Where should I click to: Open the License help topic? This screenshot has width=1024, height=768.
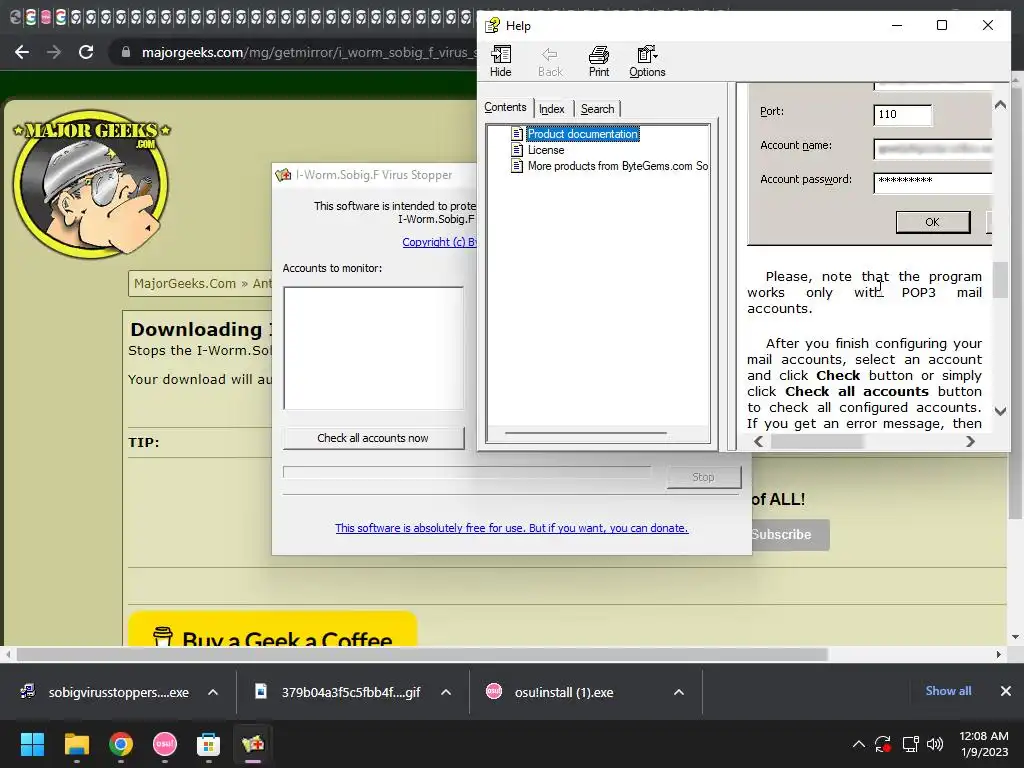[546, 150]
